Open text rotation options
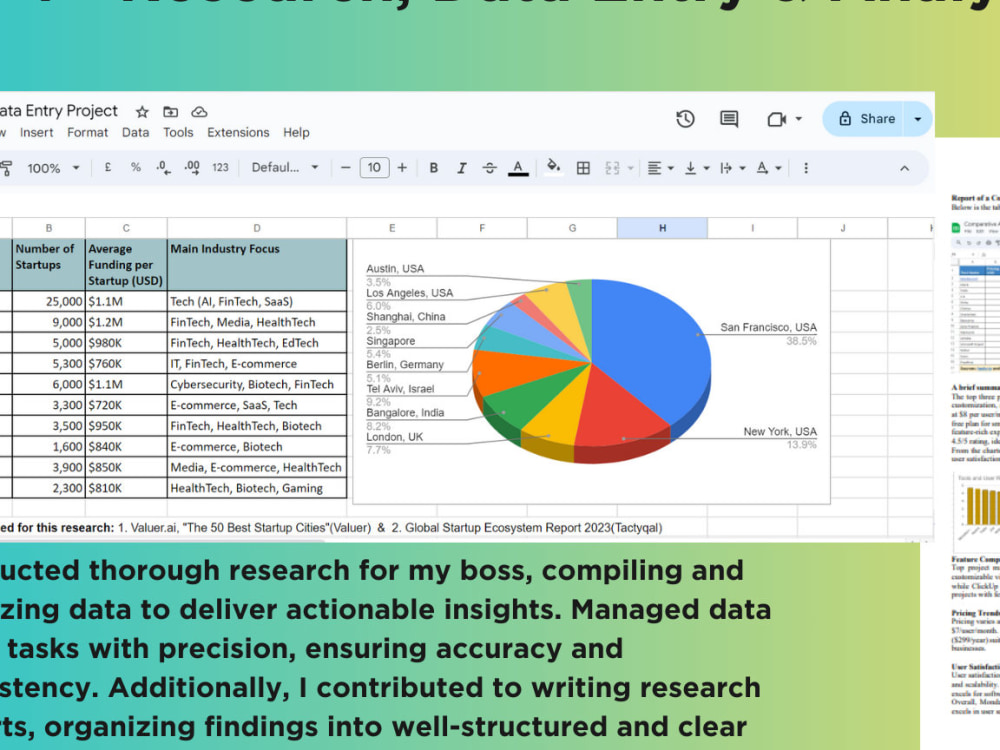1000x750 pixels. point(768,168)
